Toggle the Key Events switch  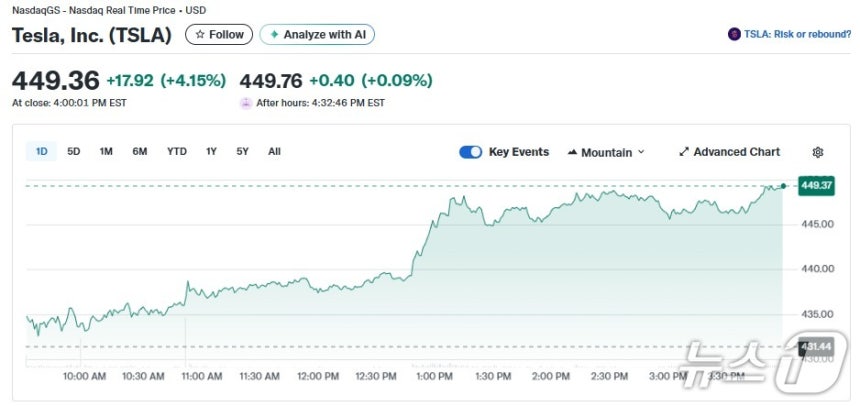click(470, 152)
